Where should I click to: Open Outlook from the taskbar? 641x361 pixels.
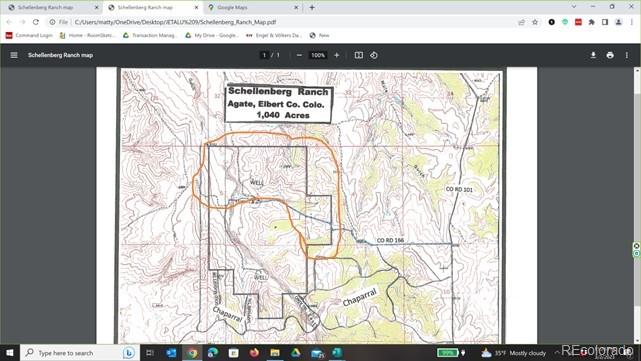(x=171, y=353)
